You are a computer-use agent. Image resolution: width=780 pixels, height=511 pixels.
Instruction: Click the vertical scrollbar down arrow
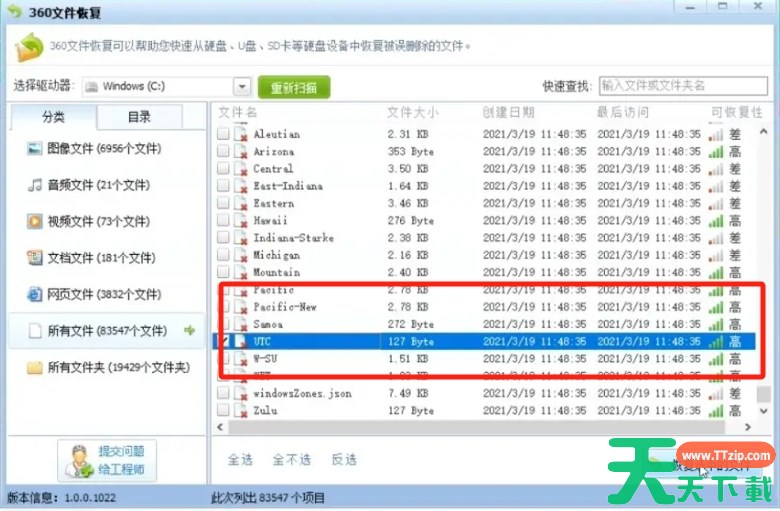764,410
